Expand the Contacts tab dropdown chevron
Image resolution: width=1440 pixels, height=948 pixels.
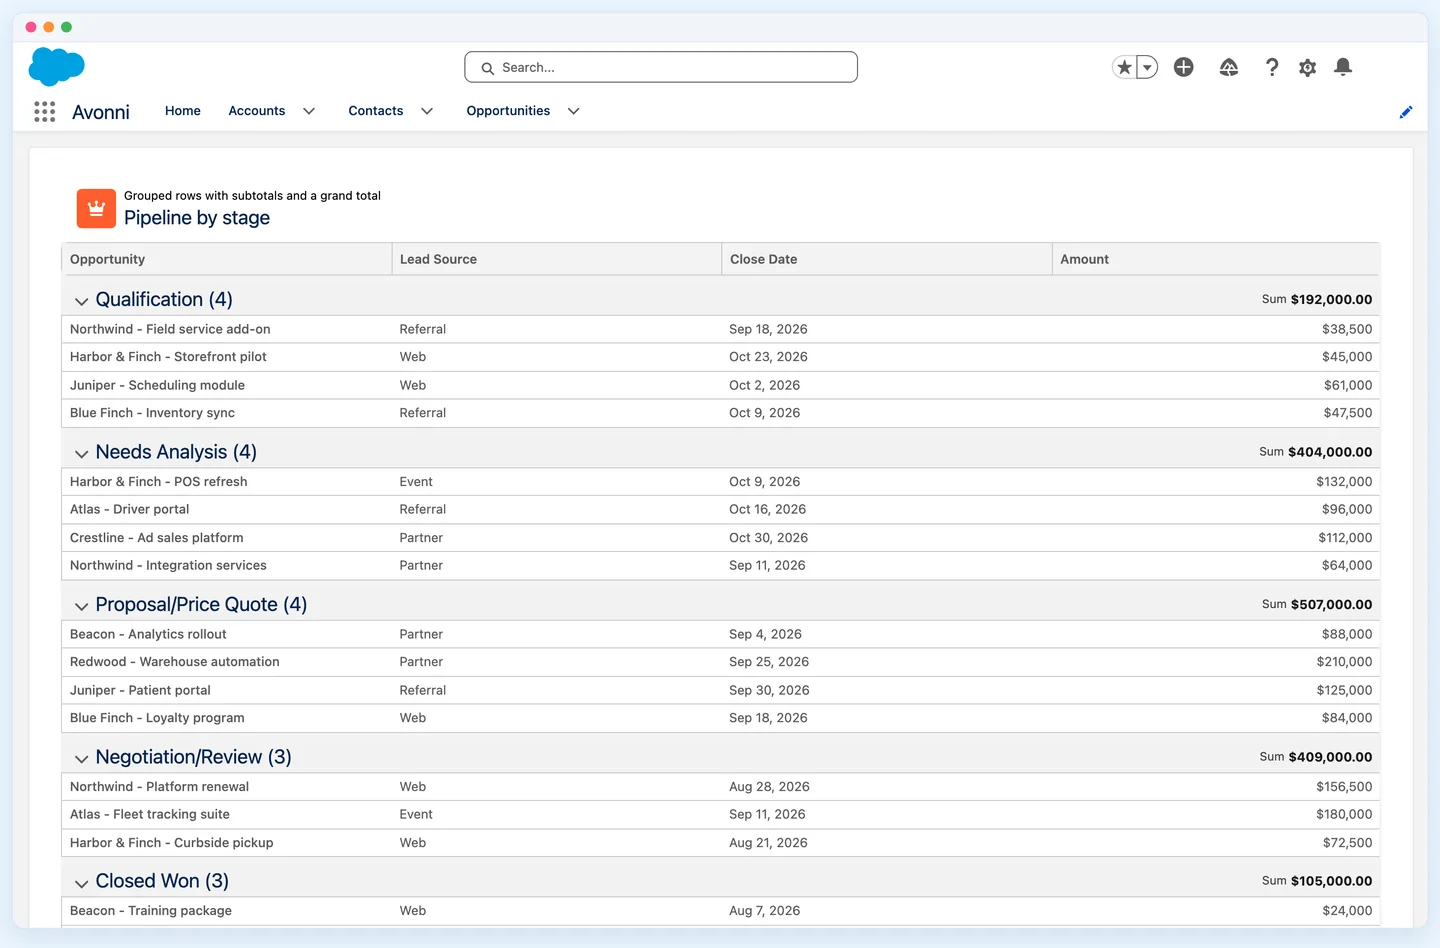427,111
